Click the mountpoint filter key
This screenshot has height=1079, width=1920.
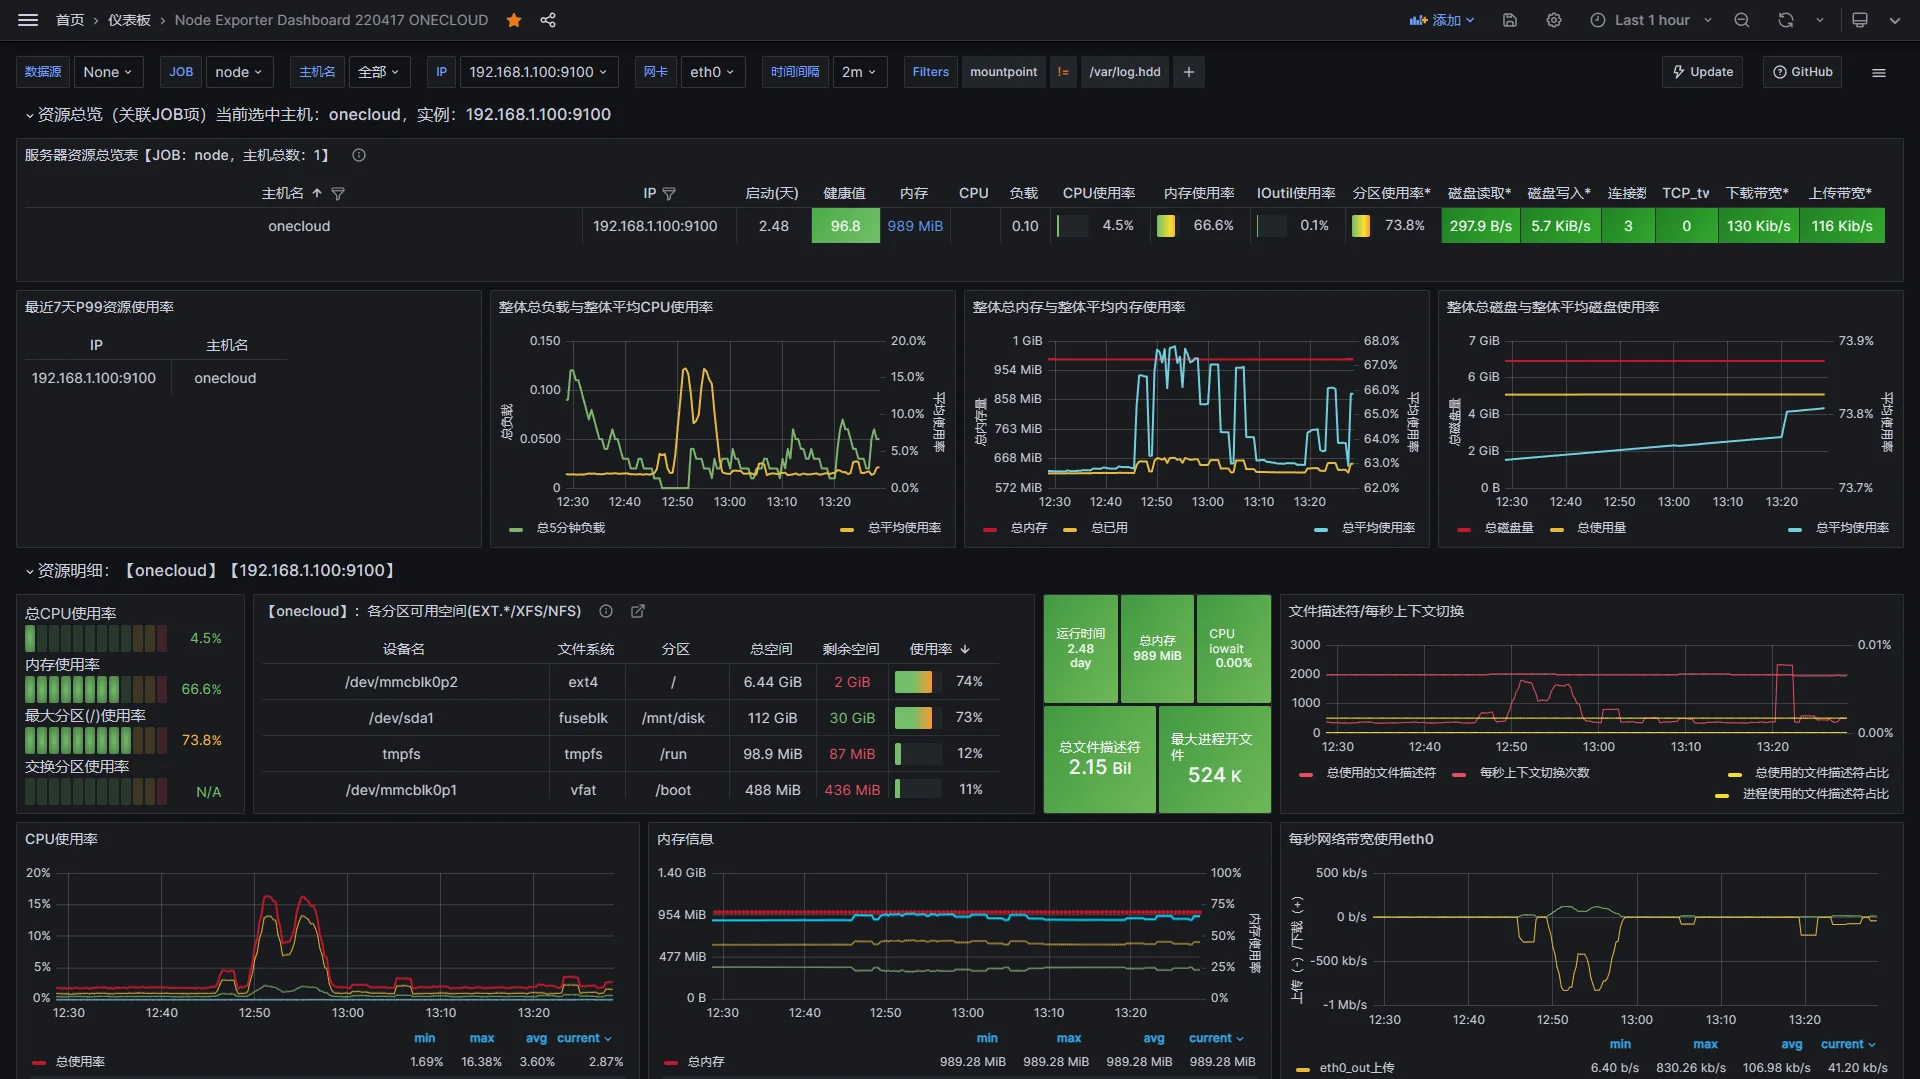1003,72
